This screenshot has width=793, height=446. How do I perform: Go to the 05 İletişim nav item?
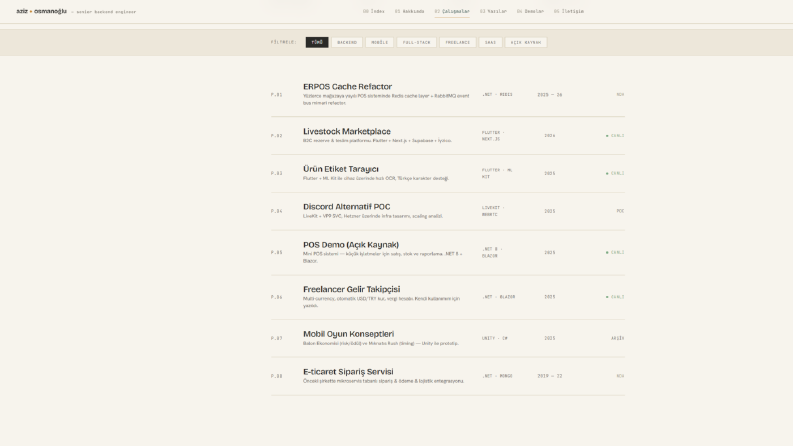568,11
